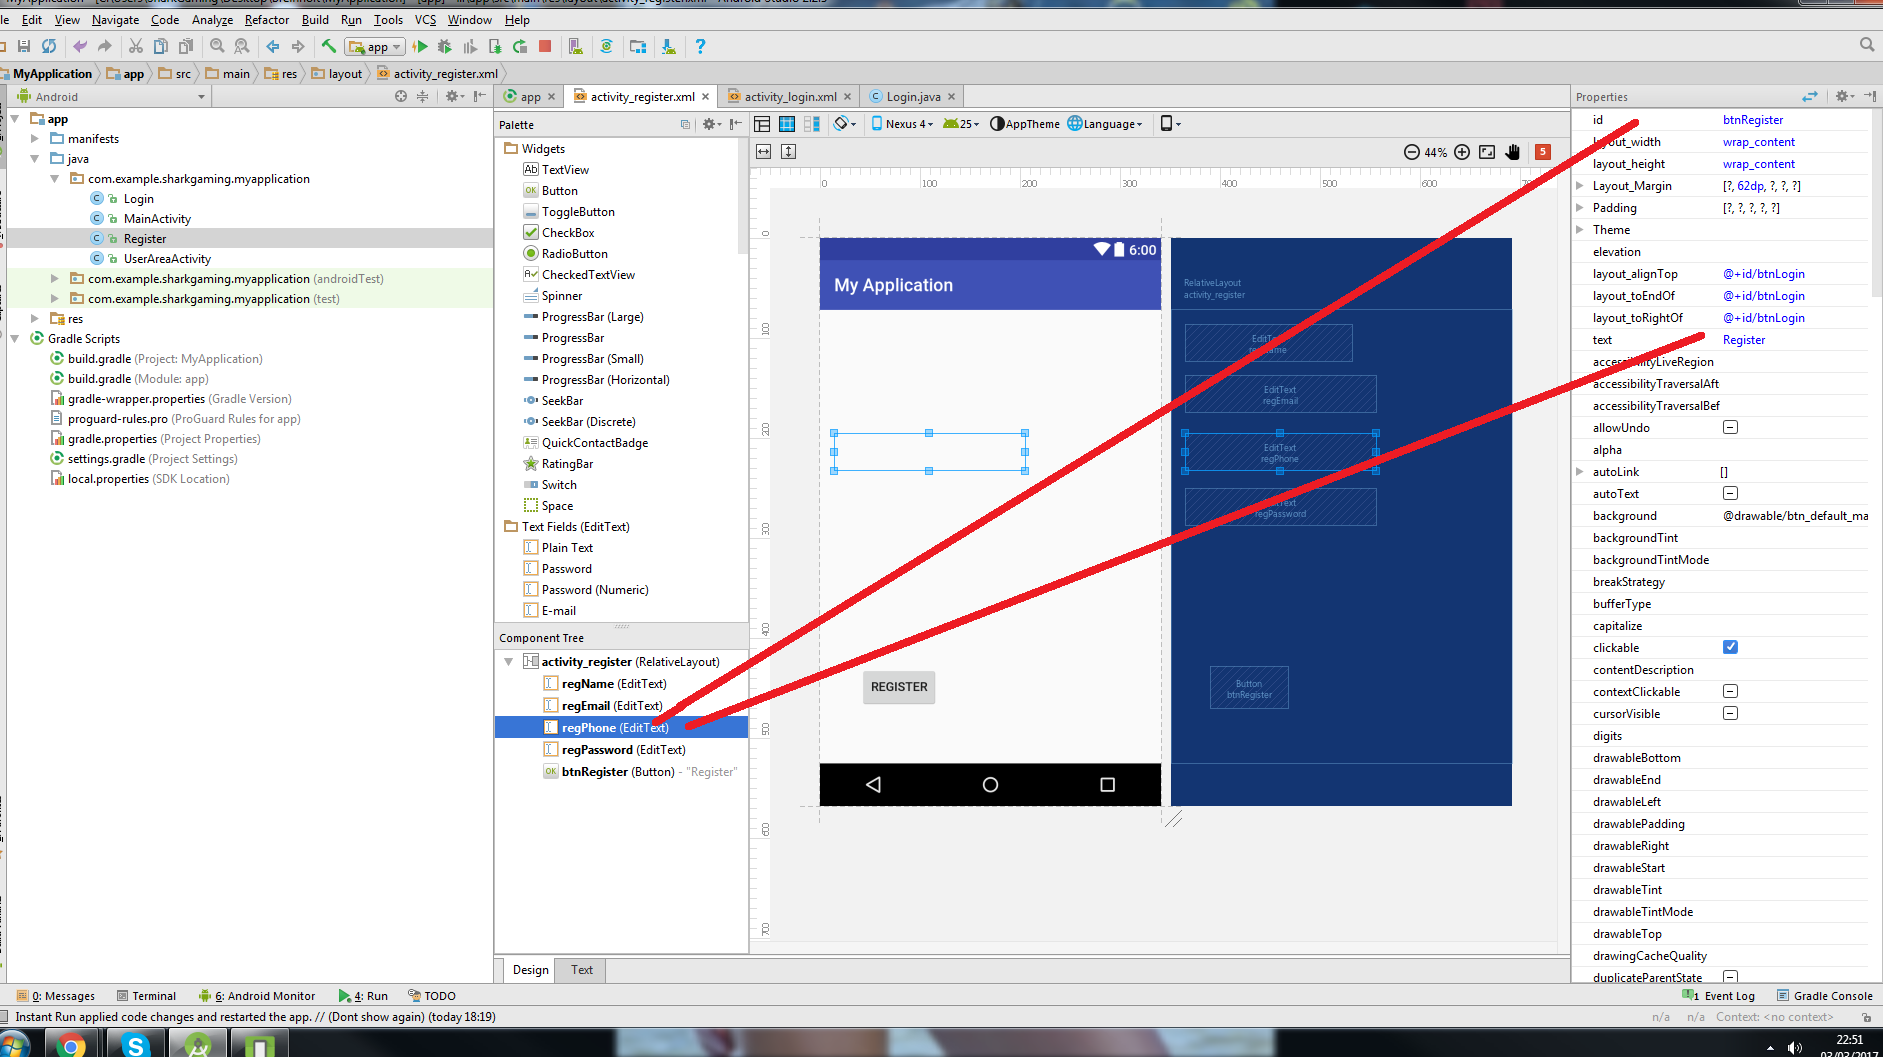This screenshot has height=1057, width=1883.
Task: Click the AppTheme theme selector
Action: [1025, 124]
